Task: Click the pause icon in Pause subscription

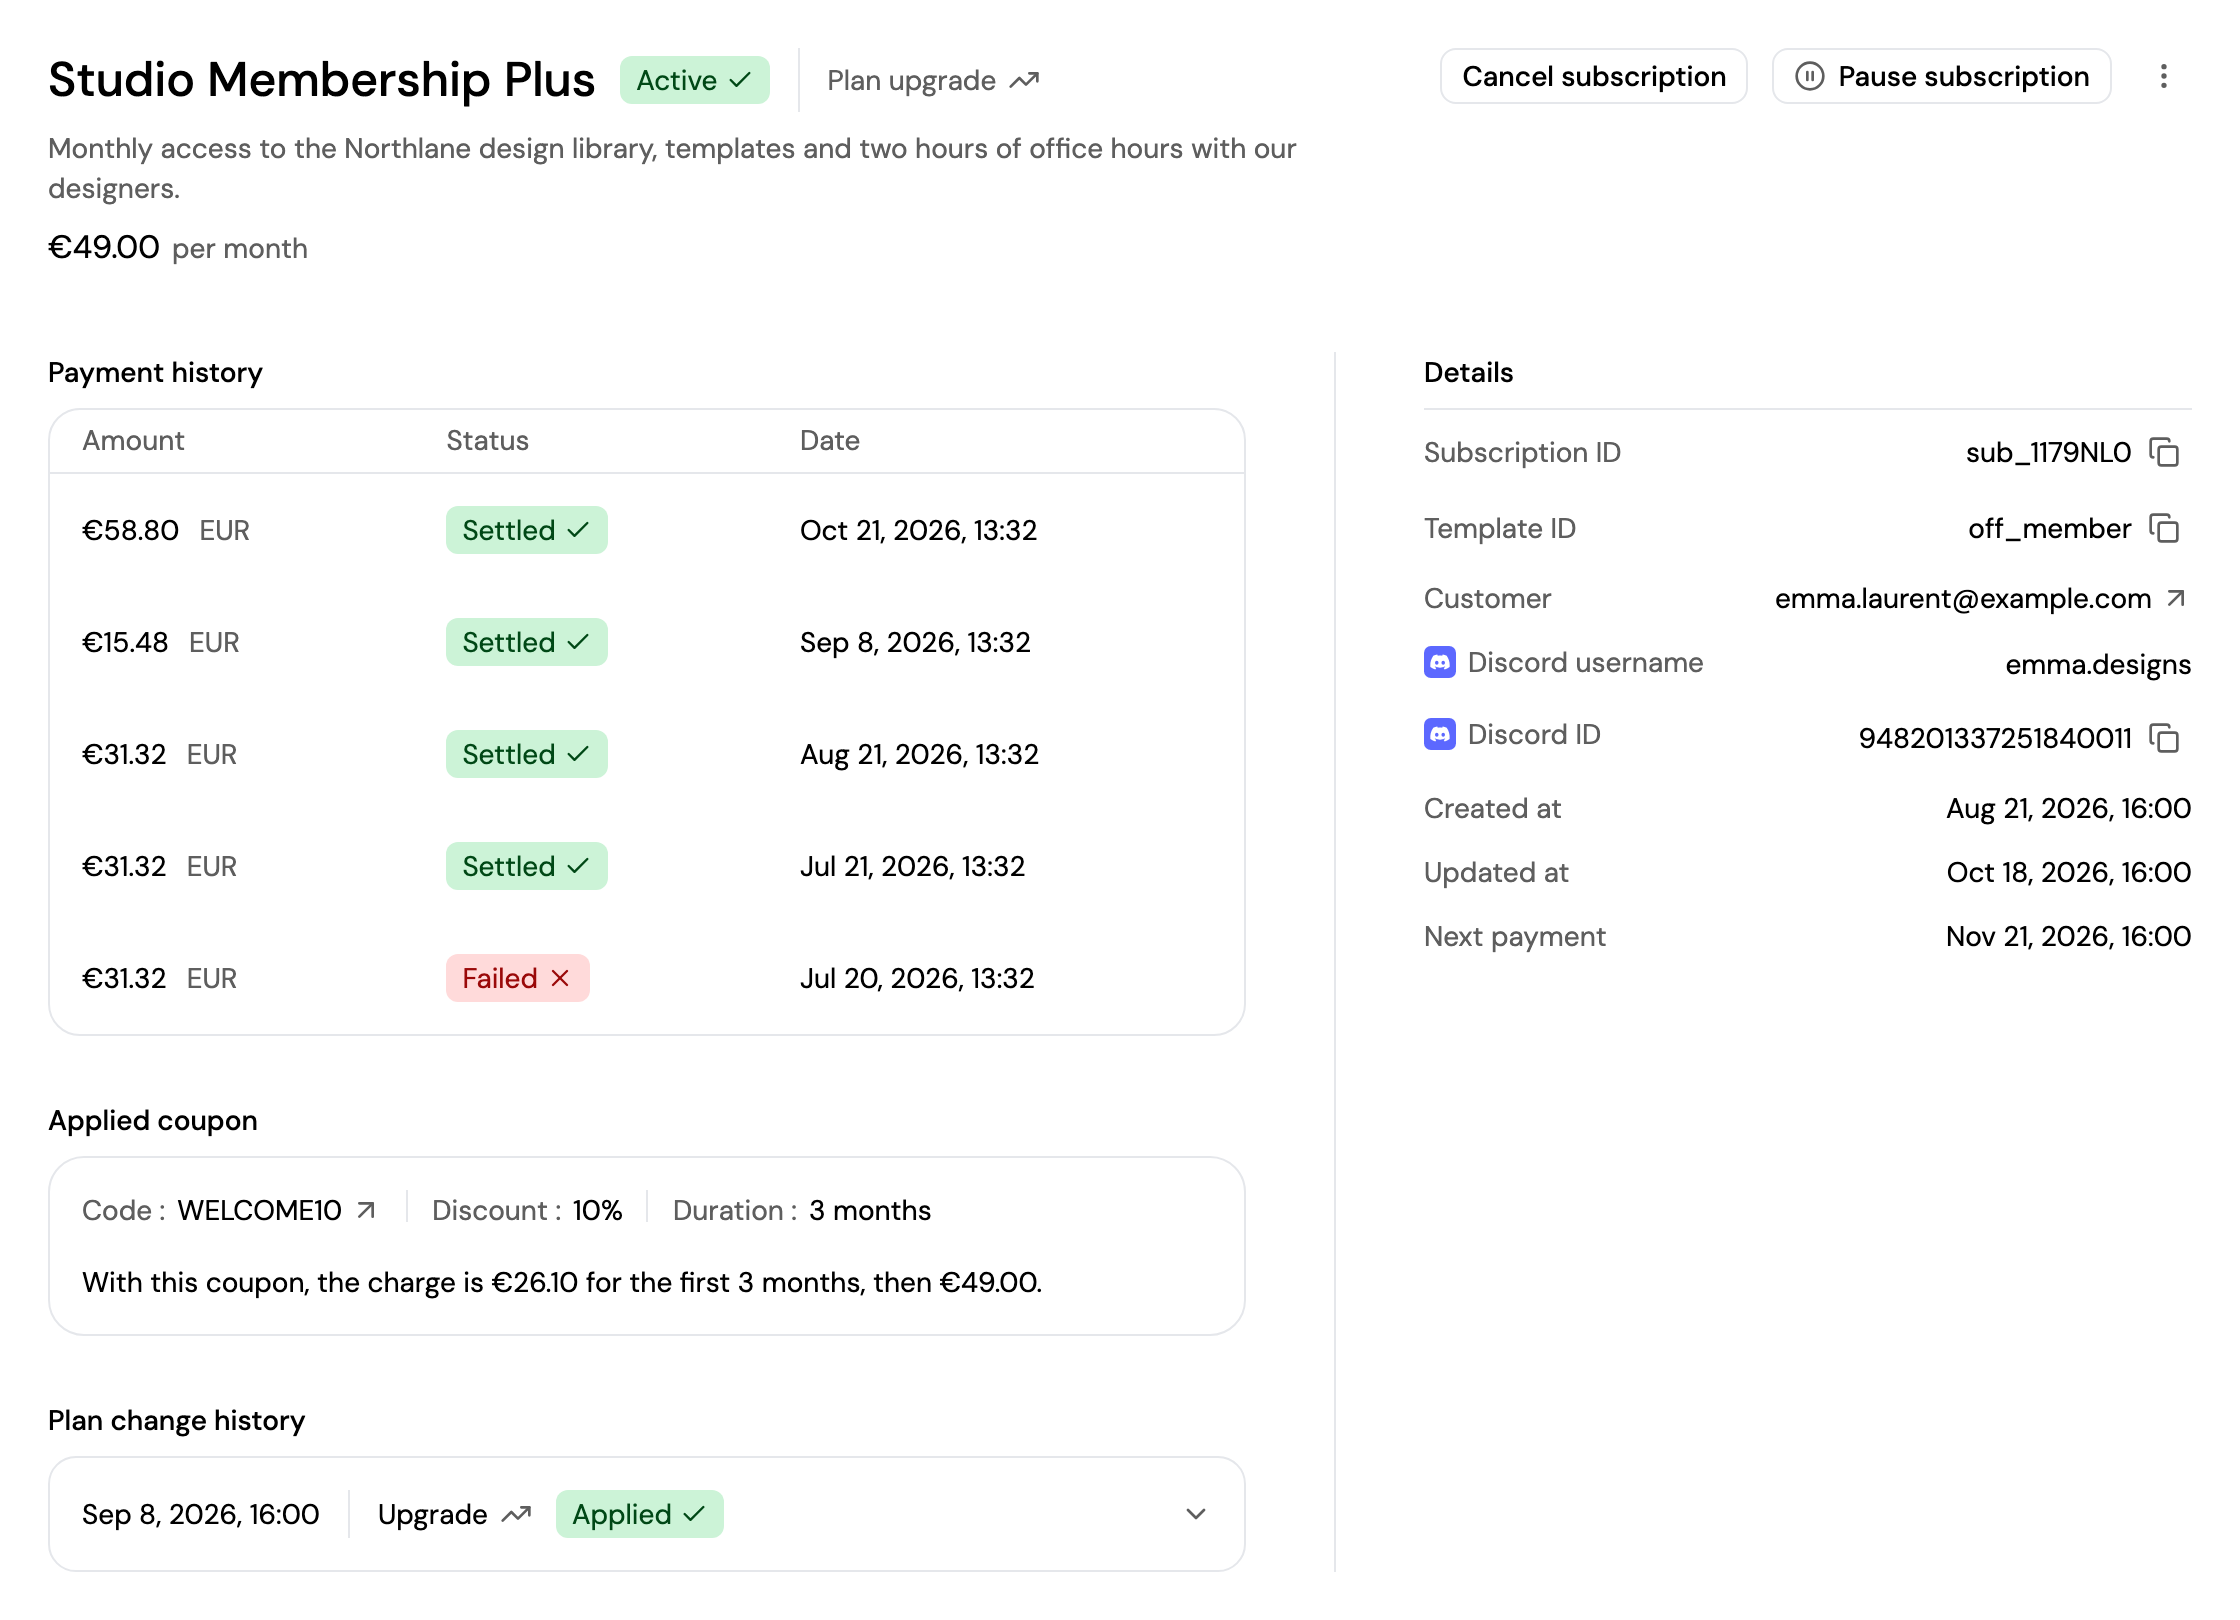Action: [1810, 77]
